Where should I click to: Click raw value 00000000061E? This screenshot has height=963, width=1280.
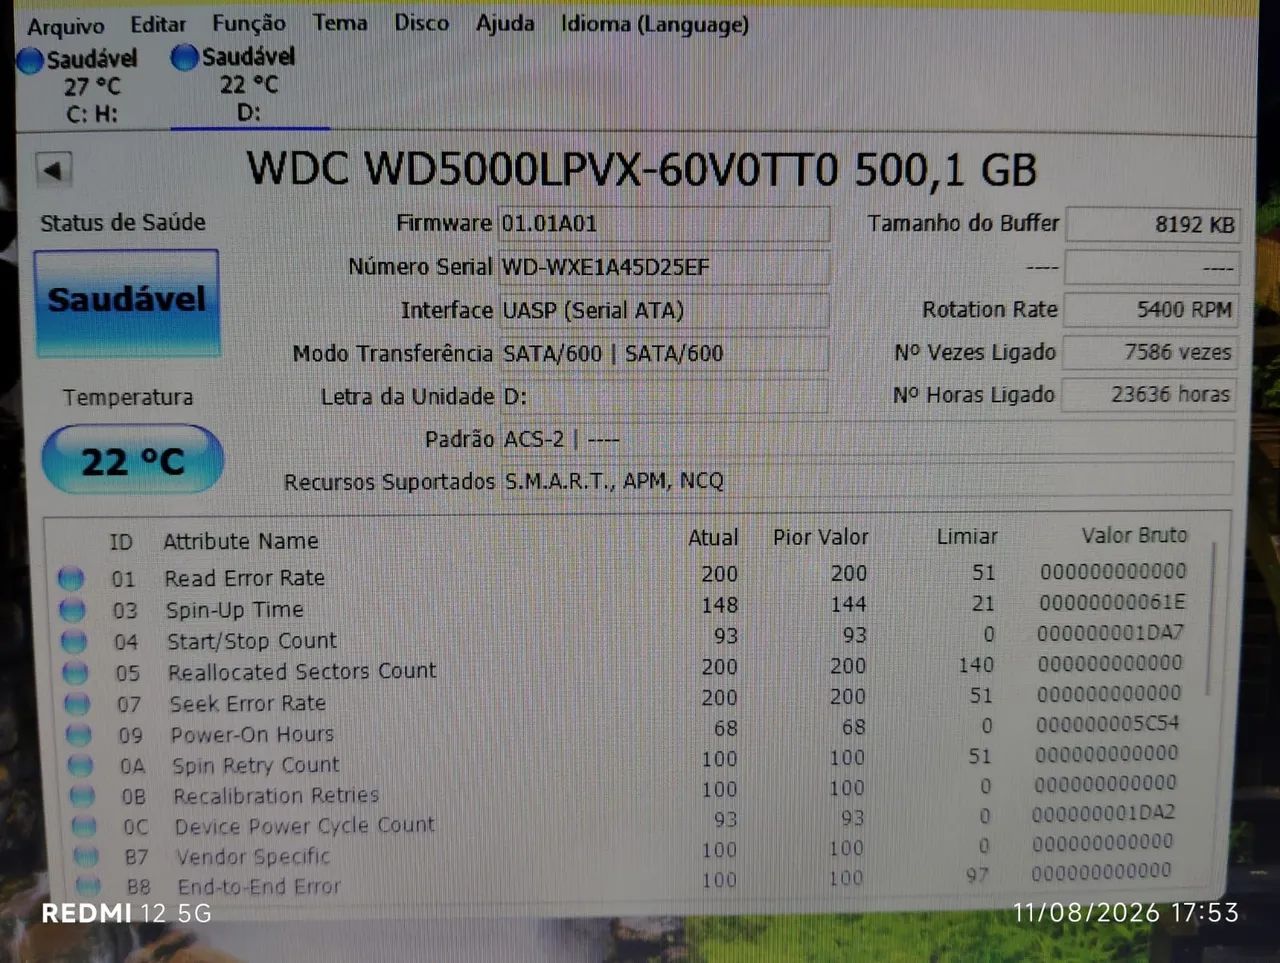point(1112,602)
